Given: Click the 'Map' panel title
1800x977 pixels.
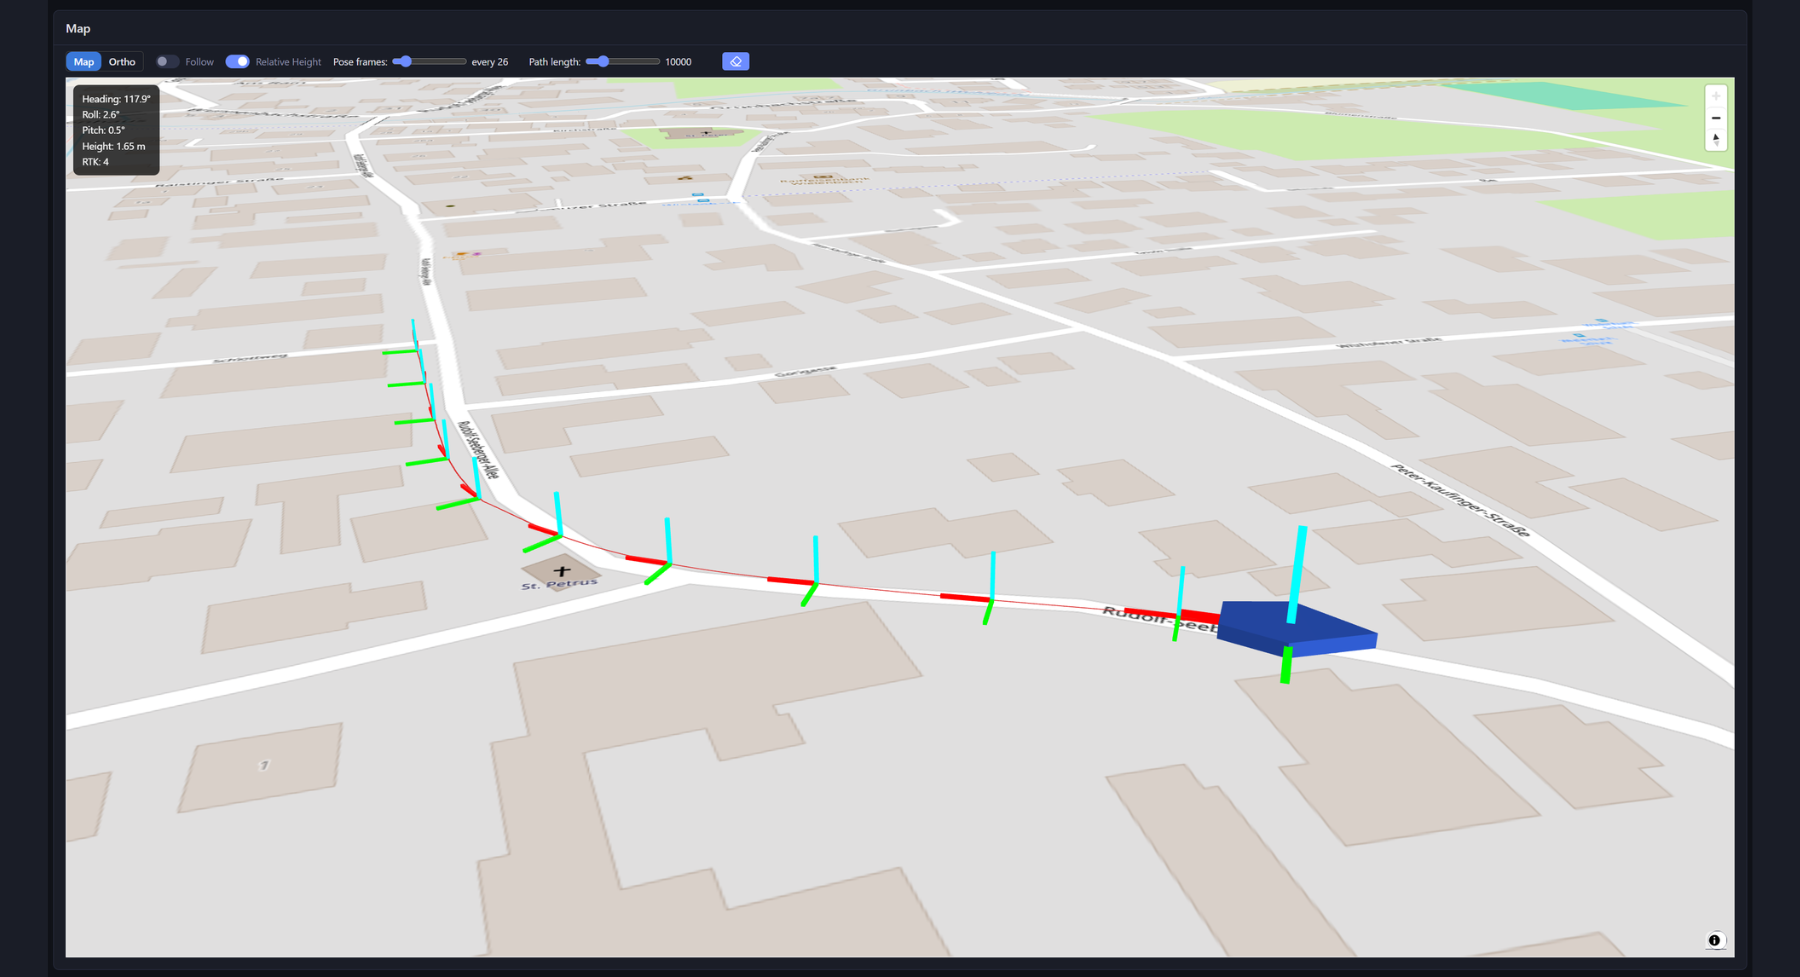Looking at the screenshot, I should (x=78, y=28).
